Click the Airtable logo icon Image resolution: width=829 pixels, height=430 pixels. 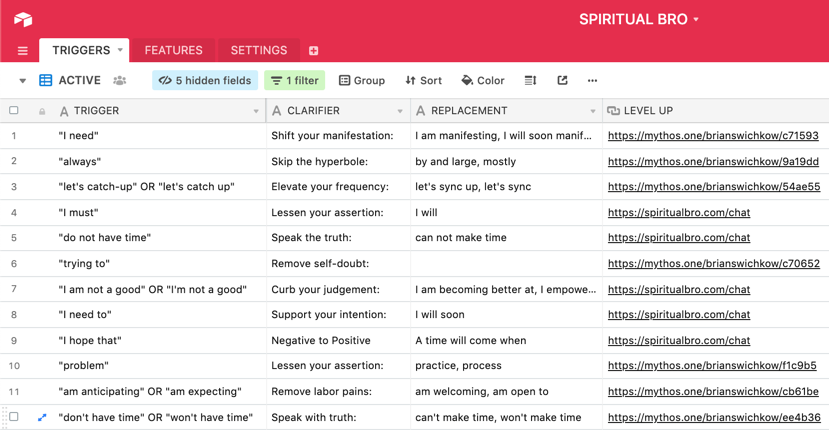click(x=23, y=19)
